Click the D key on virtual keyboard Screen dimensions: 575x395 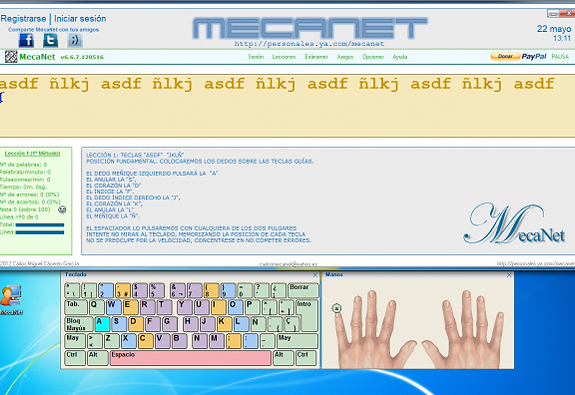click(x=136, y=324)
